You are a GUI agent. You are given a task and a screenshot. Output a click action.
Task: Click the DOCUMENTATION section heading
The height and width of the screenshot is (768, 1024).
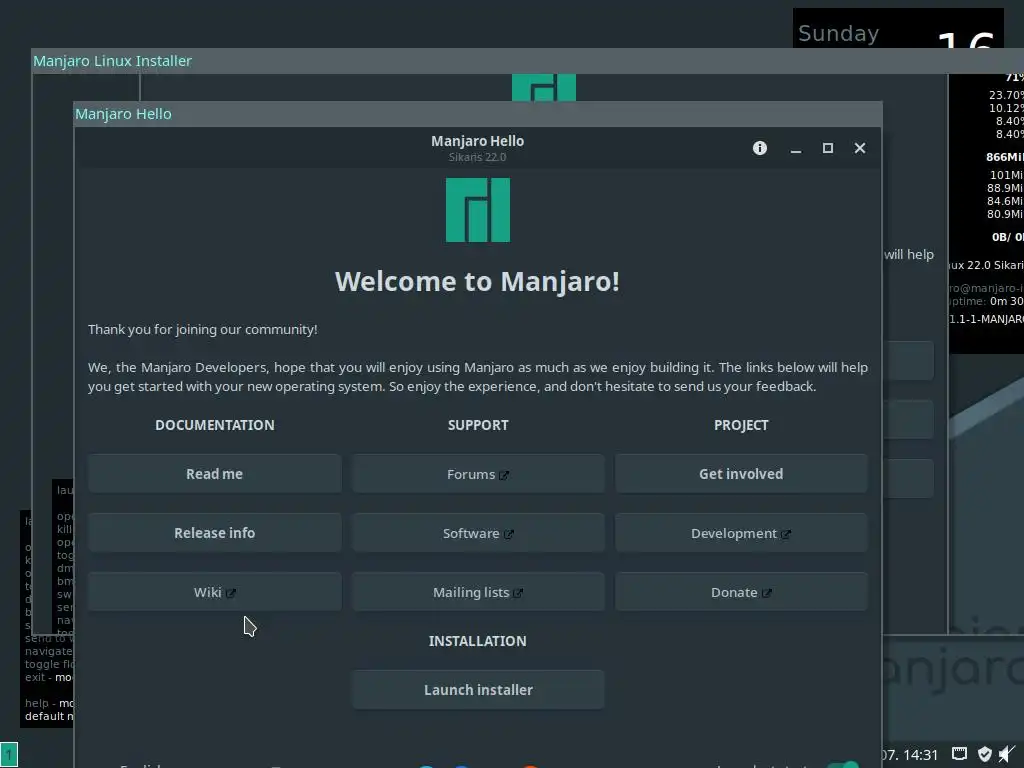point(215,425)
